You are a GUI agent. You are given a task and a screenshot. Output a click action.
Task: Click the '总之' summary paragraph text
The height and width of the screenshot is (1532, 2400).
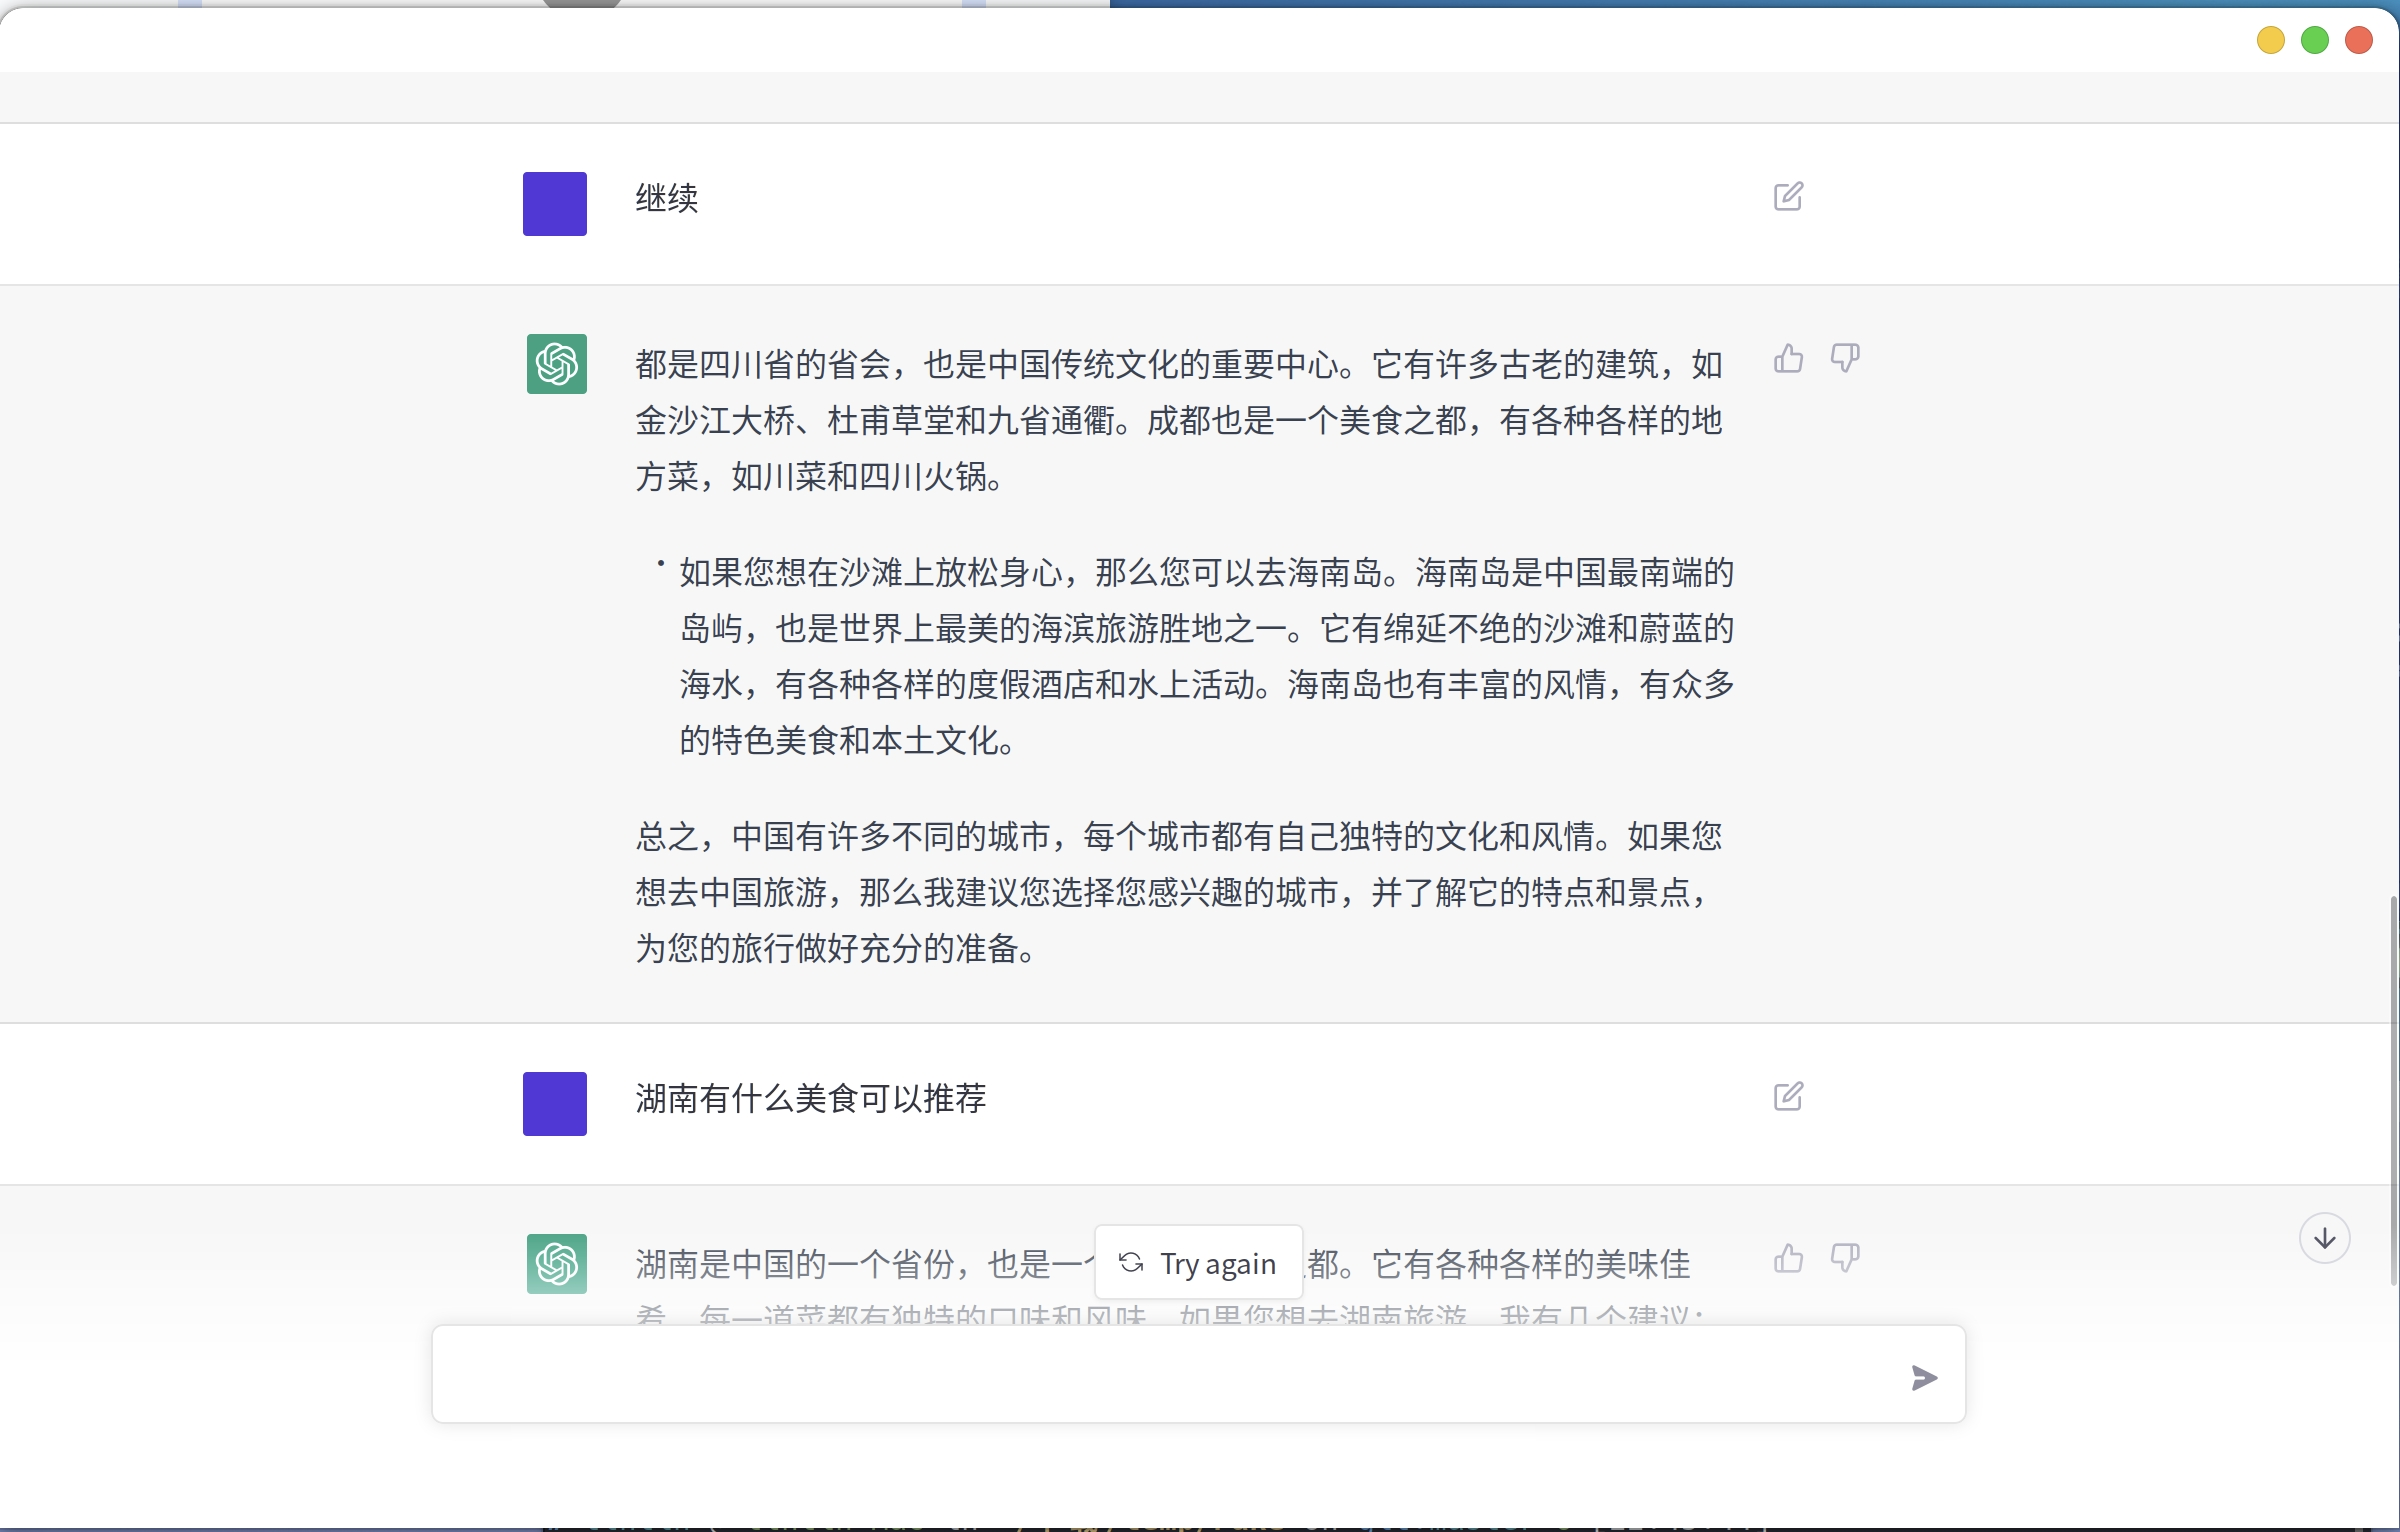tap(1180, 892)
